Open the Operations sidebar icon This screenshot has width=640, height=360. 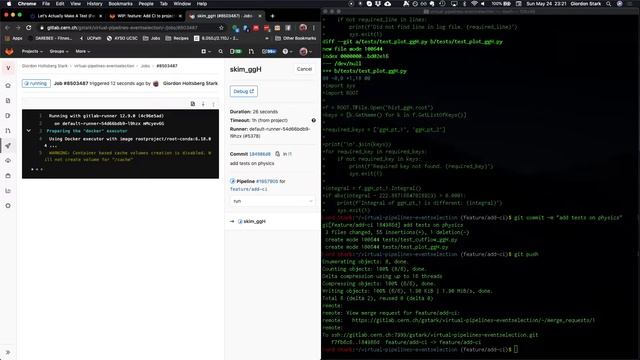8,161
